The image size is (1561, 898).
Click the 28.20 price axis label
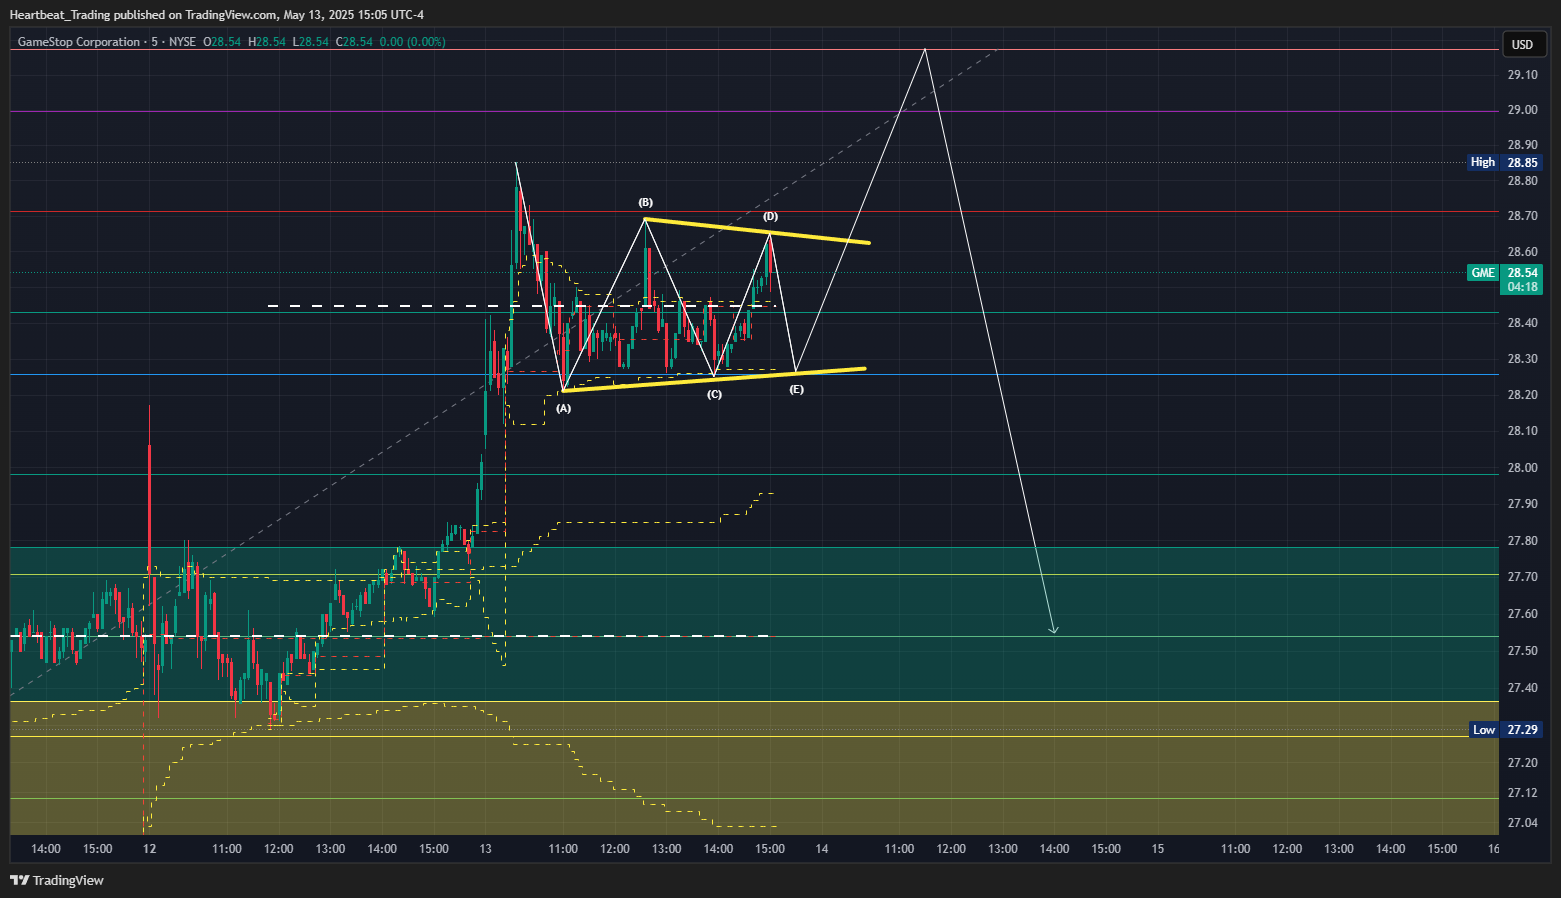point(1522,395)
